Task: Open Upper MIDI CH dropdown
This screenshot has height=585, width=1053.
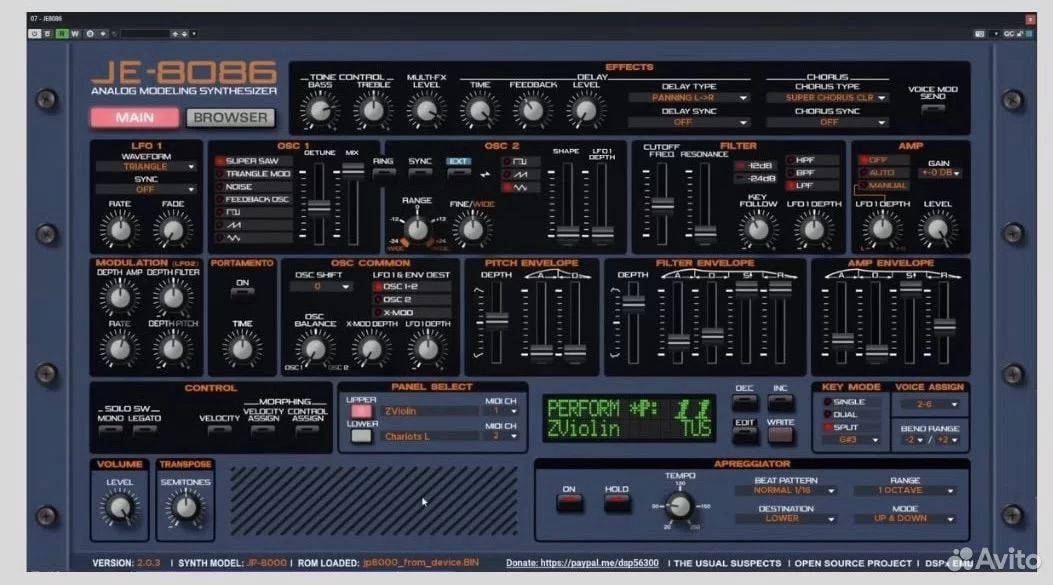Action: pyautogui.click(x=500, y=411)
